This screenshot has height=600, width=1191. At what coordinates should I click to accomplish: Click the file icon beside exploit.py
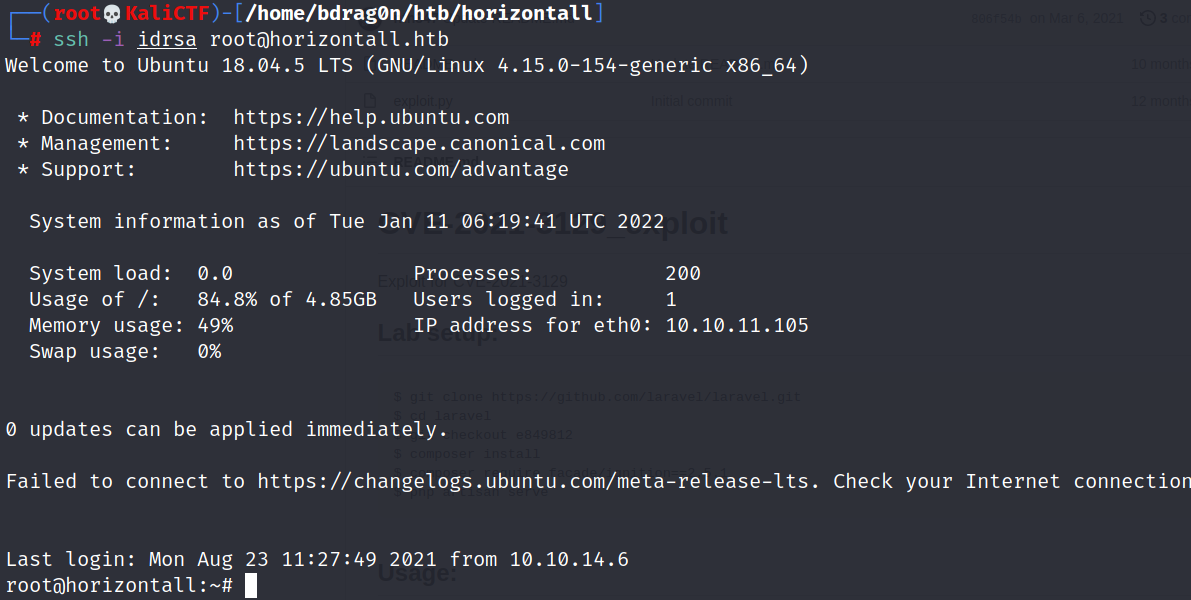coord(371,100)
